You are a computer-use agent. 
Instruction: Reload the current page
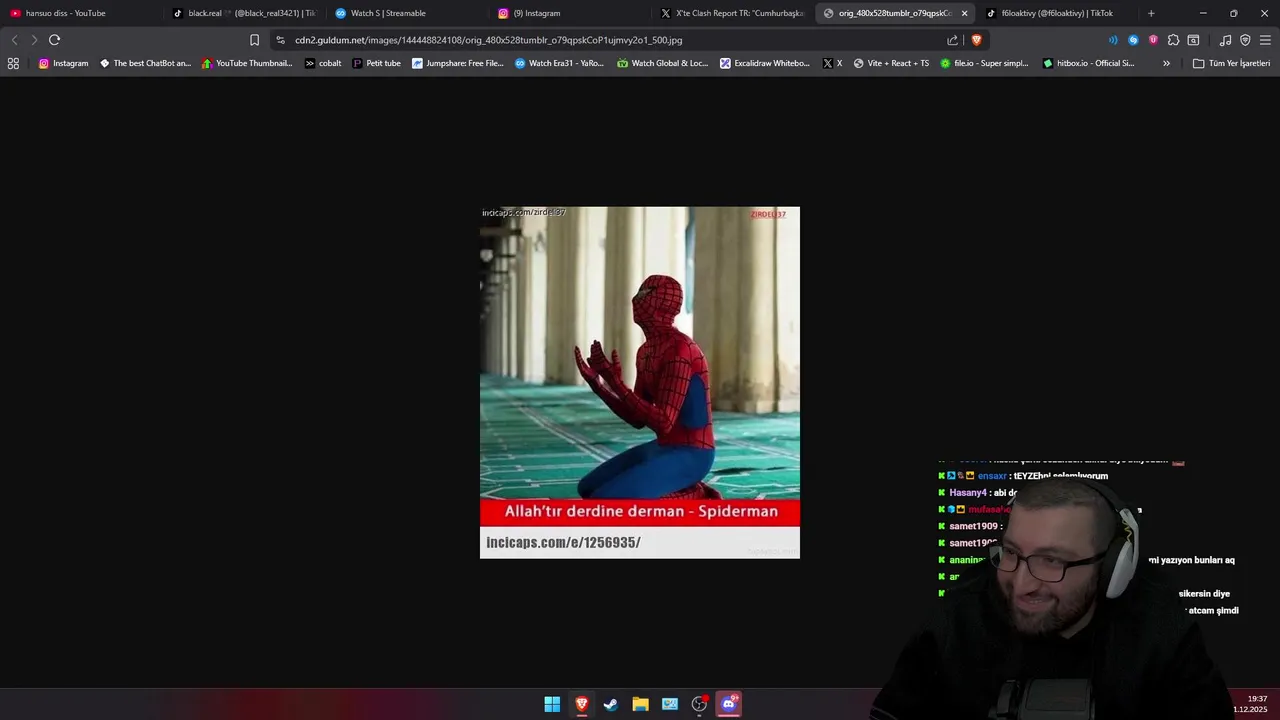pyautogui.click(x=54, y=40)
